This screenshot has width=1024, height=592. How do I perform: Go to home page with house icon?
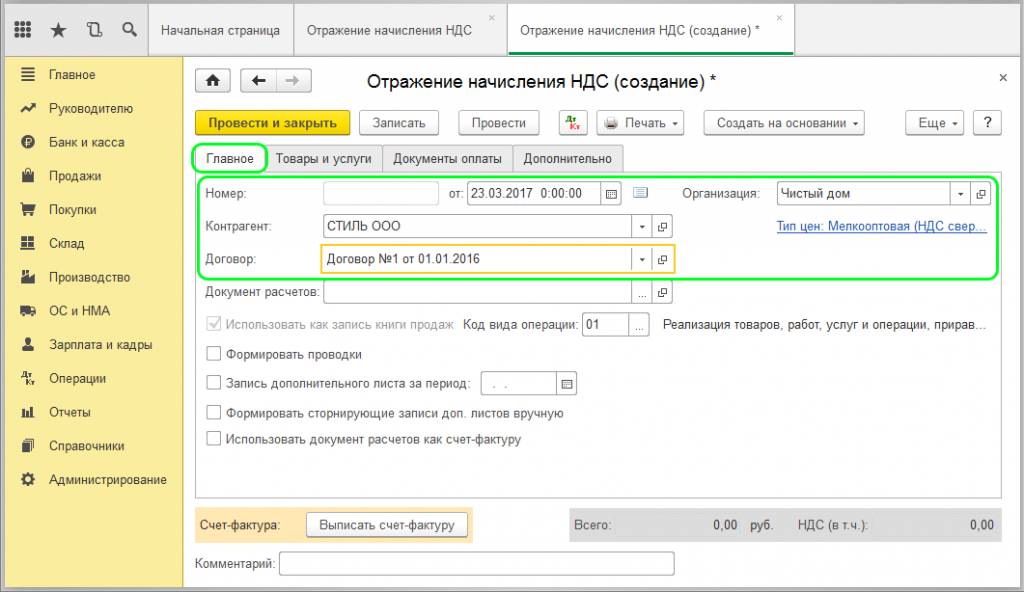pos(213,80)
